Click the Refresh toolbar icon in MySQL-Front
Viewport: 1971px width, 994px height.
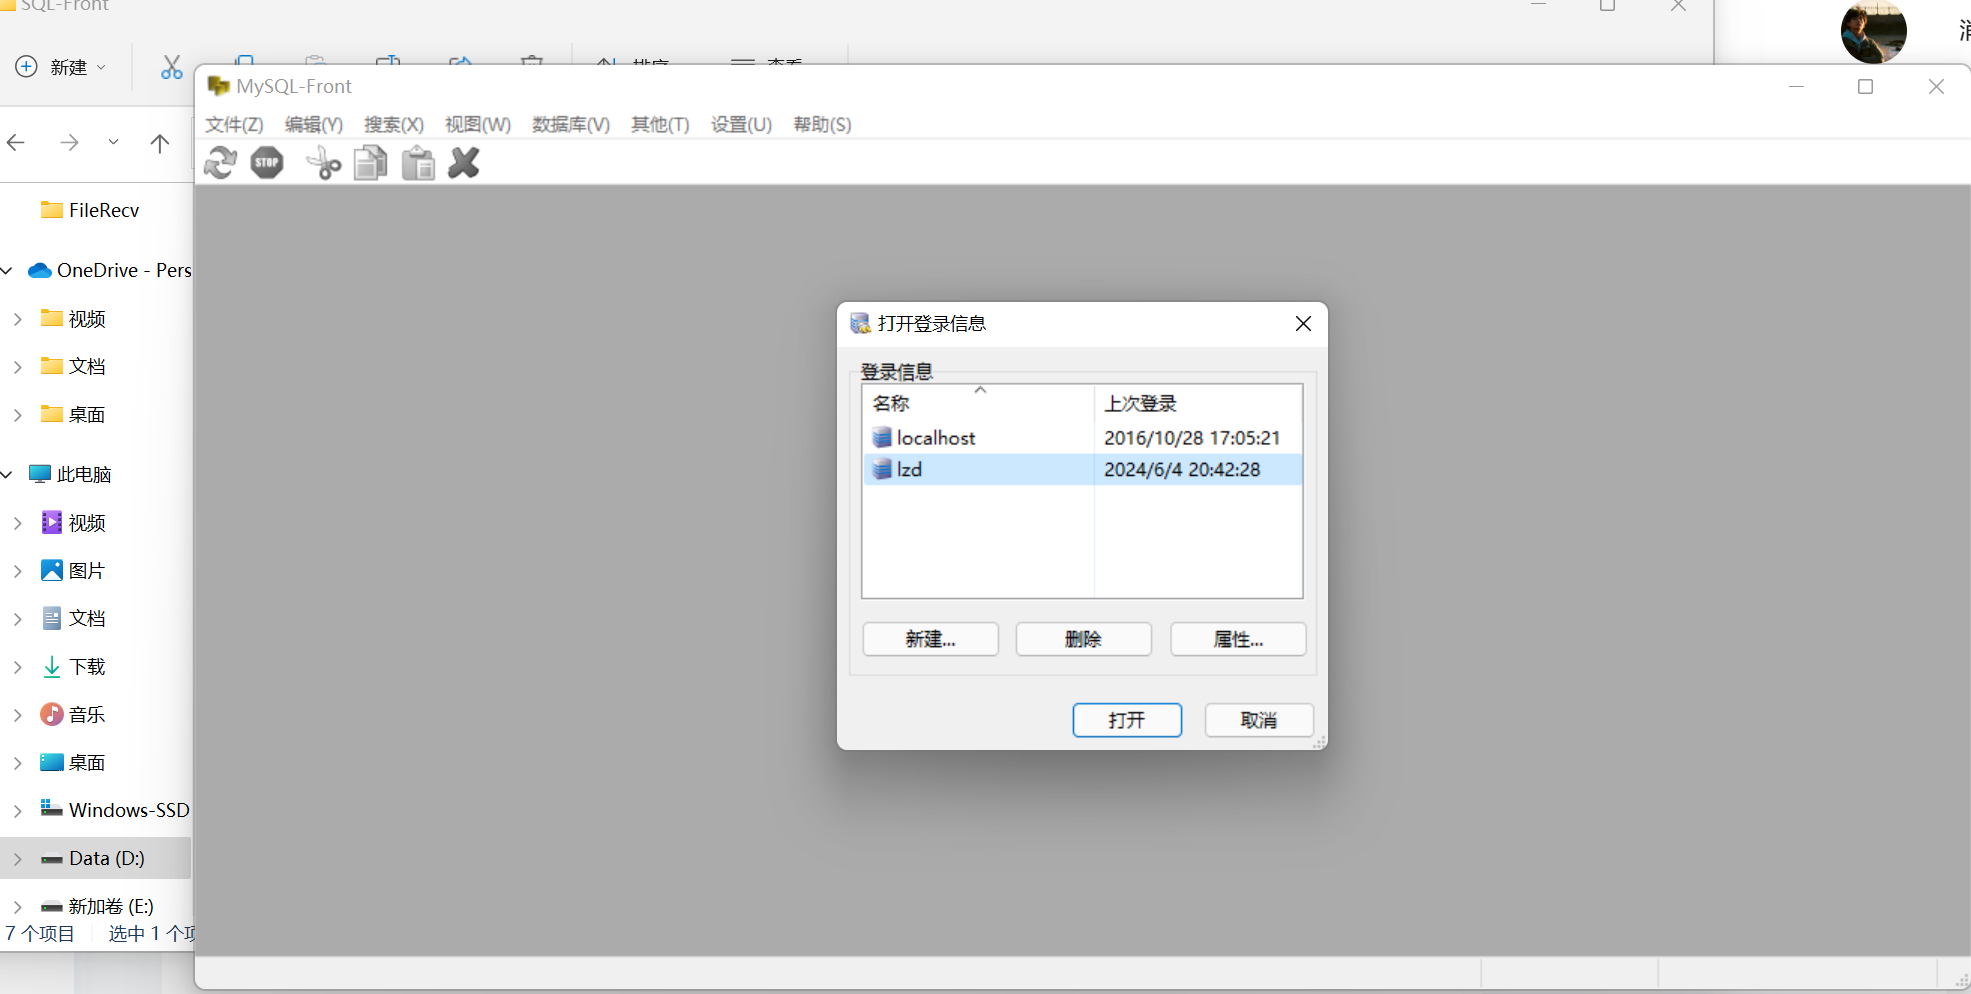coord(220,163)
